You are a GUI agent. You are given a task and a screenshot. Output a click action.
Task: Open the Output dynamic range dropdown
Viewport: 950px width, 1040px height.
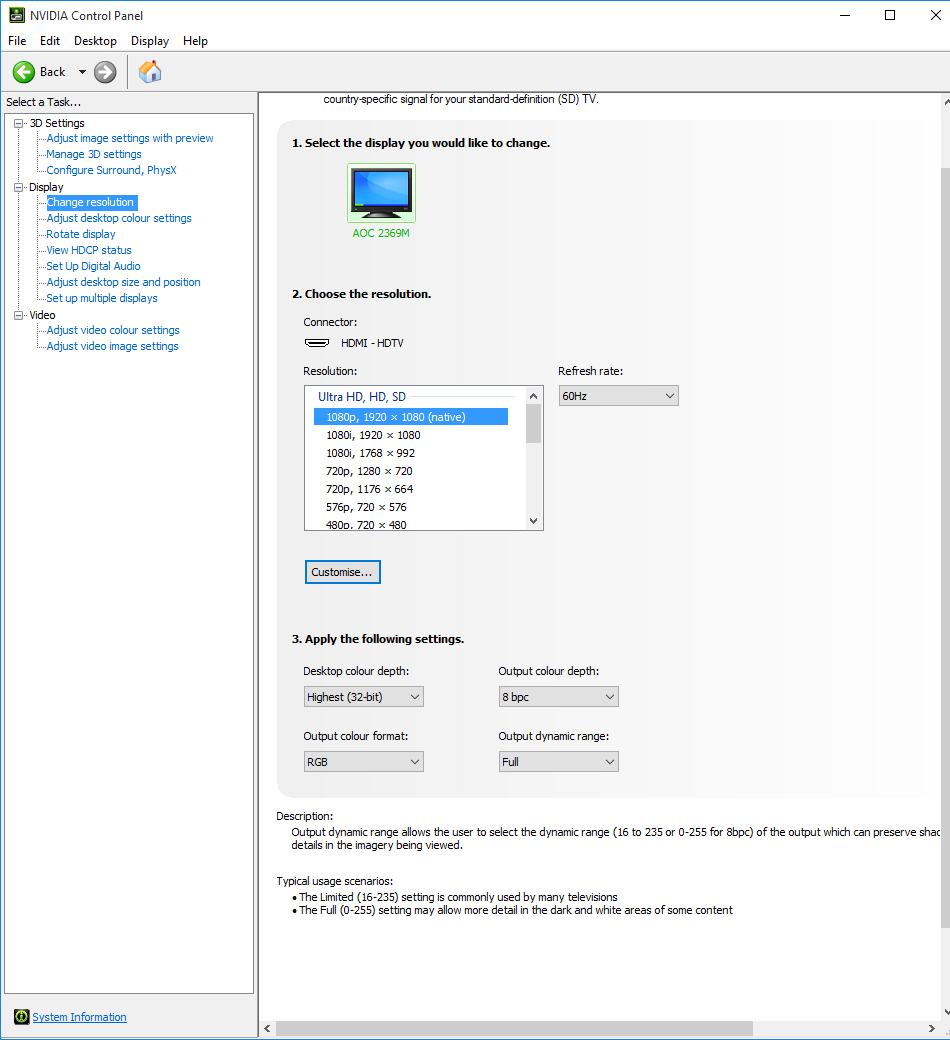pos(559,761)
